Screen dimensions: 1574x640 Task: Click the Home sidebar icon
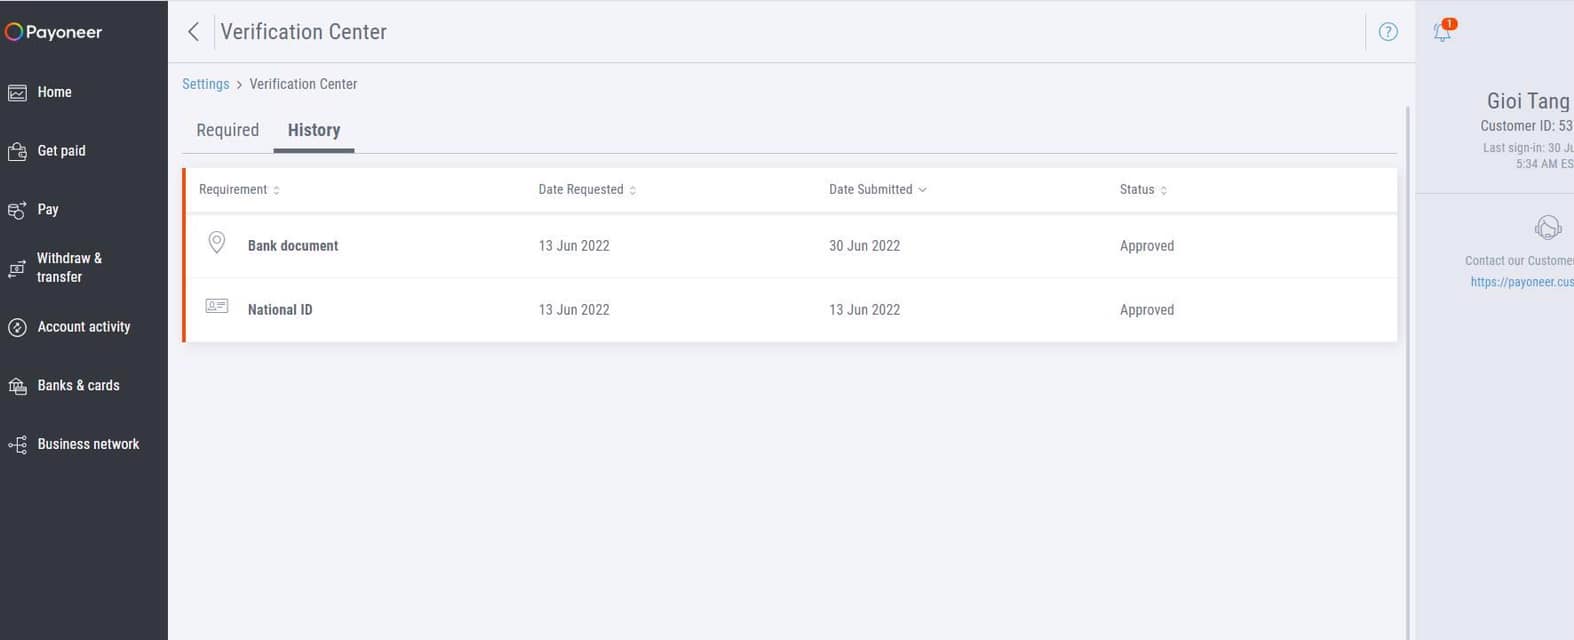coord(18,93)
